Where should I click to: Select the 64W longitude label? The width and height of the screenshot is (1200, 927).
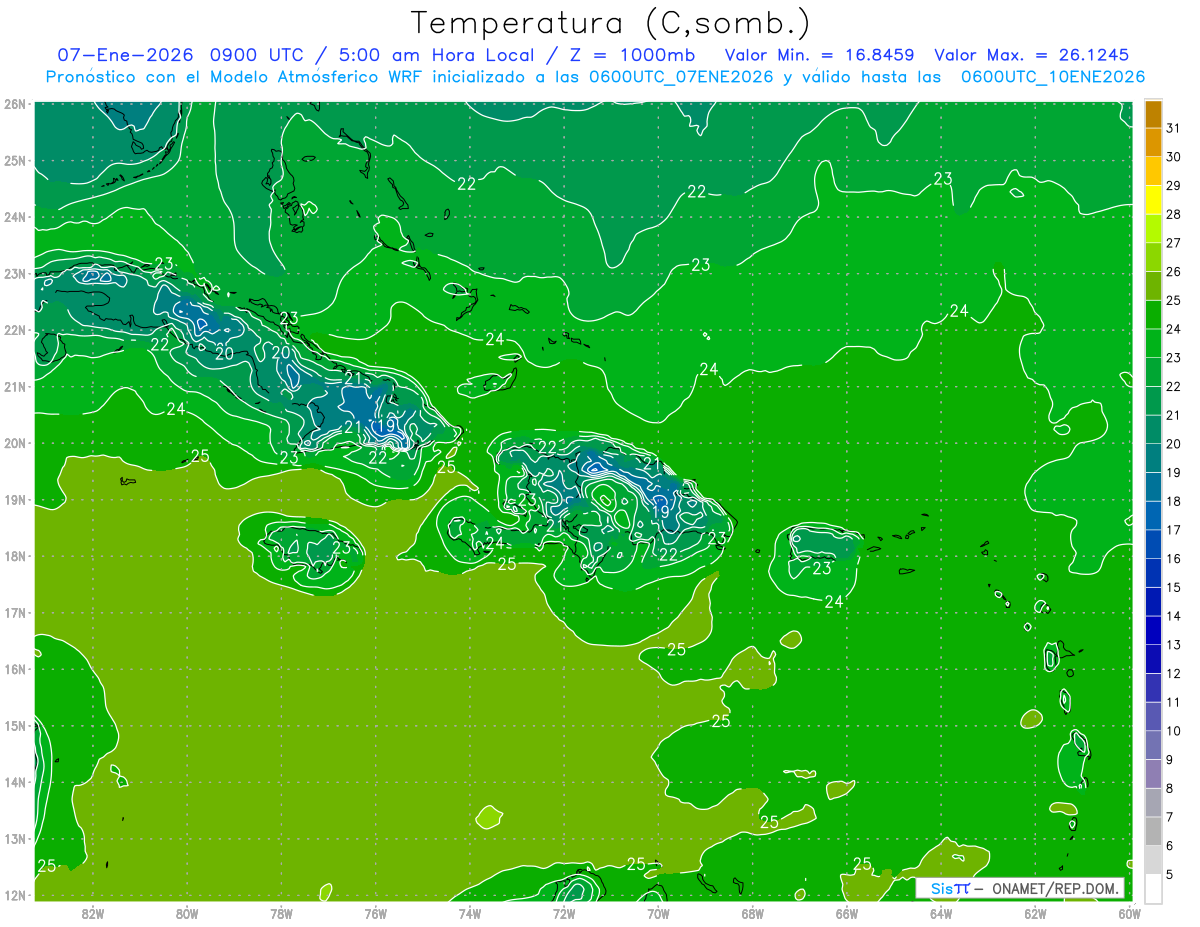point(941,913)
